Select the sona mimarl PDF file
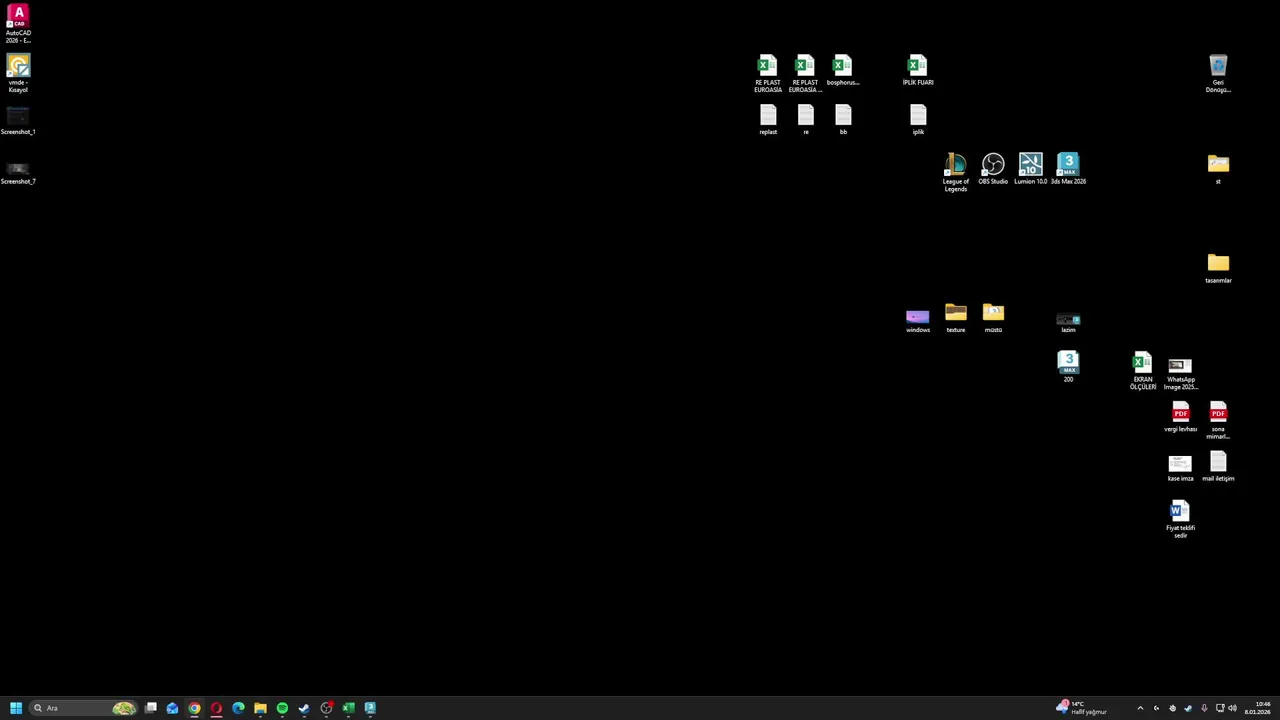The width and height of the screenshot is (1280, 720). point(1218,420)
